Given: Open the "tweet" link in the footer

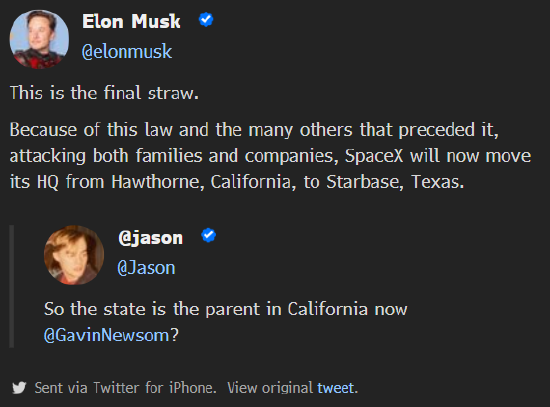Looking at the screenshot, I should 335,388.
